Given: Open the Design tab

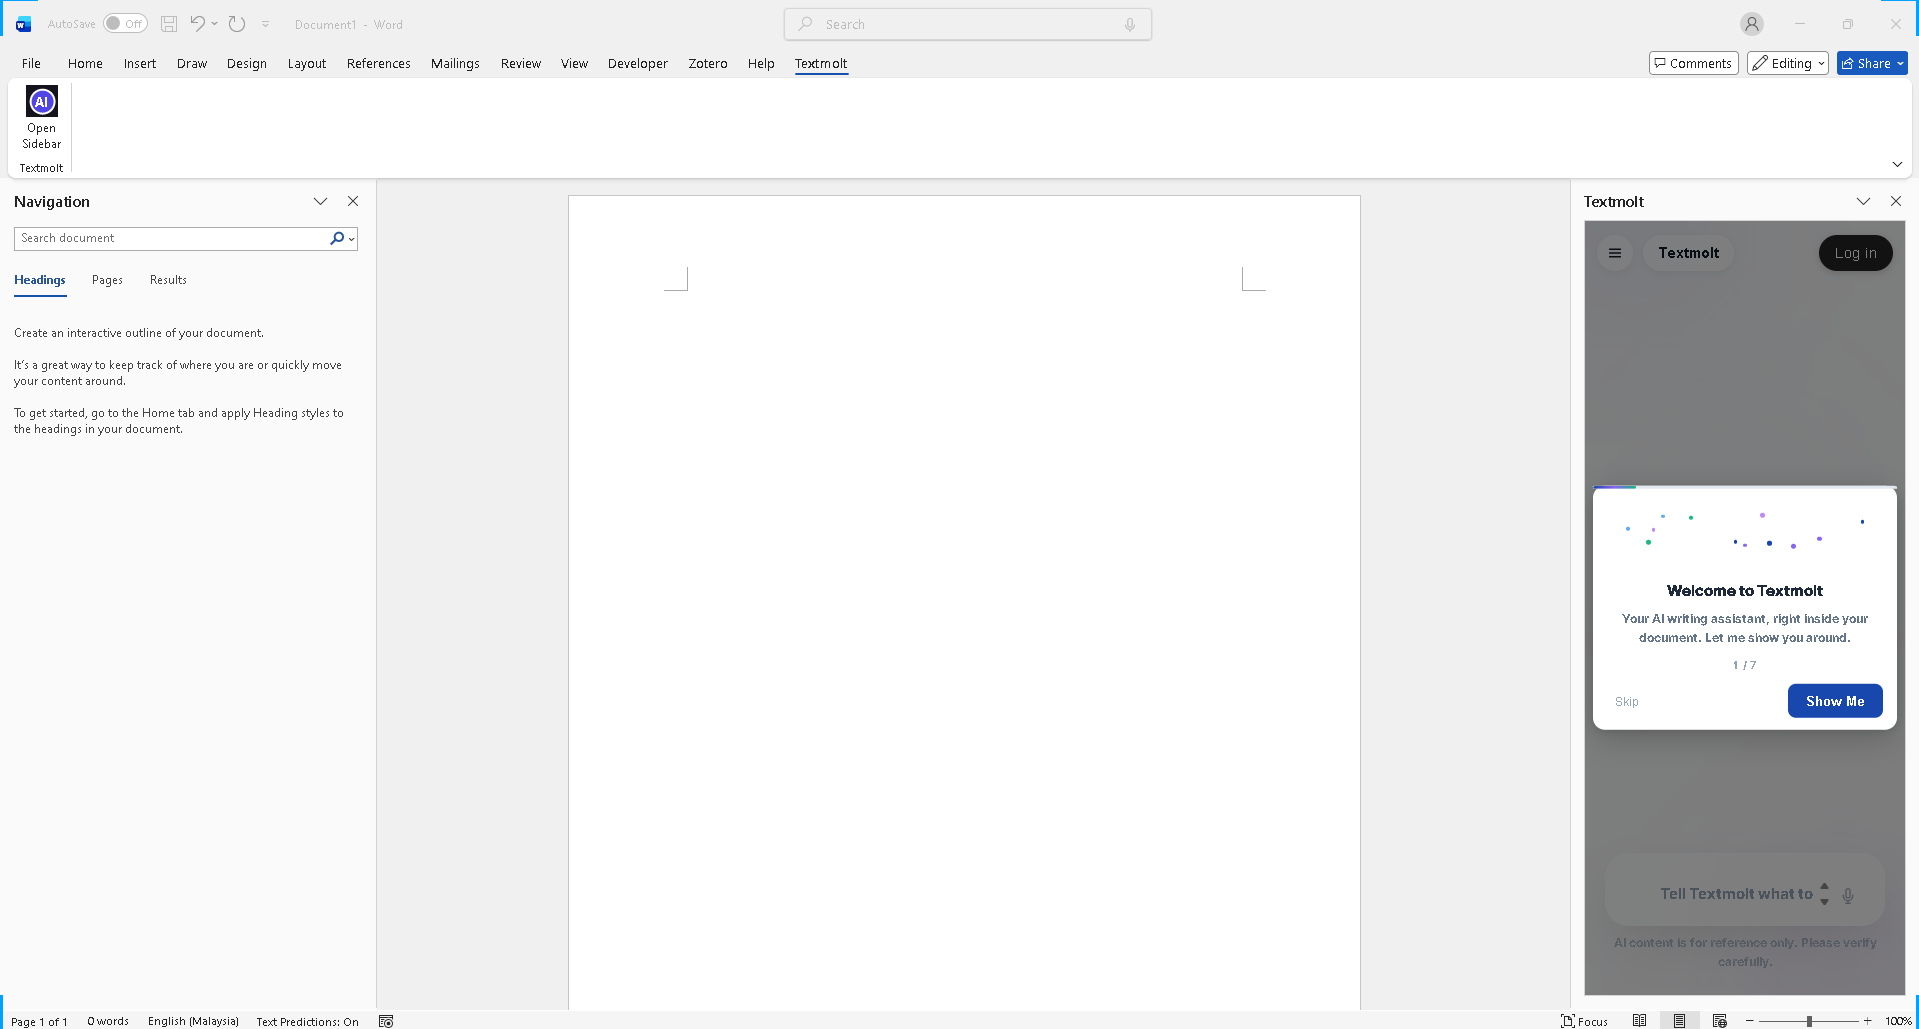Looking at the screenshot, I should [246, 63].
